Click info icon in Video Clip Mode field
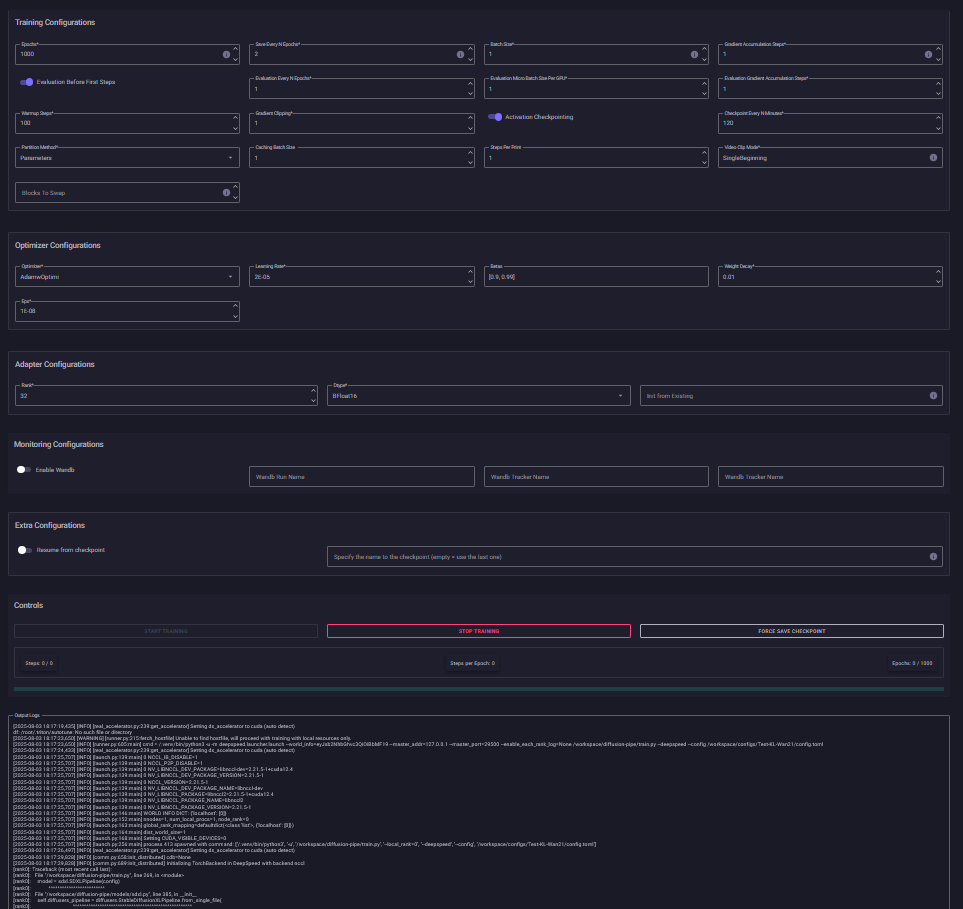This screenshot has width=963, height=909. (x=933, y=158)
